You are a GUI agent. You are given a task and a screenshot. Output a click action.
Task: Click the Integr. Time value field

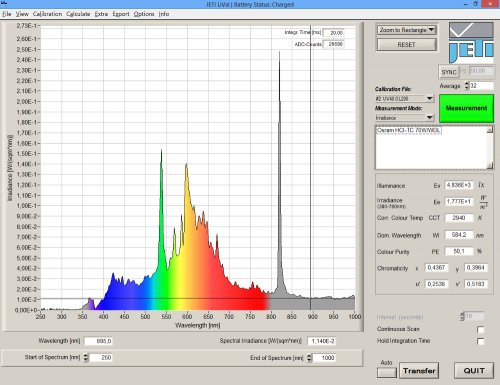pyautogui.click(x=334, y=33)
